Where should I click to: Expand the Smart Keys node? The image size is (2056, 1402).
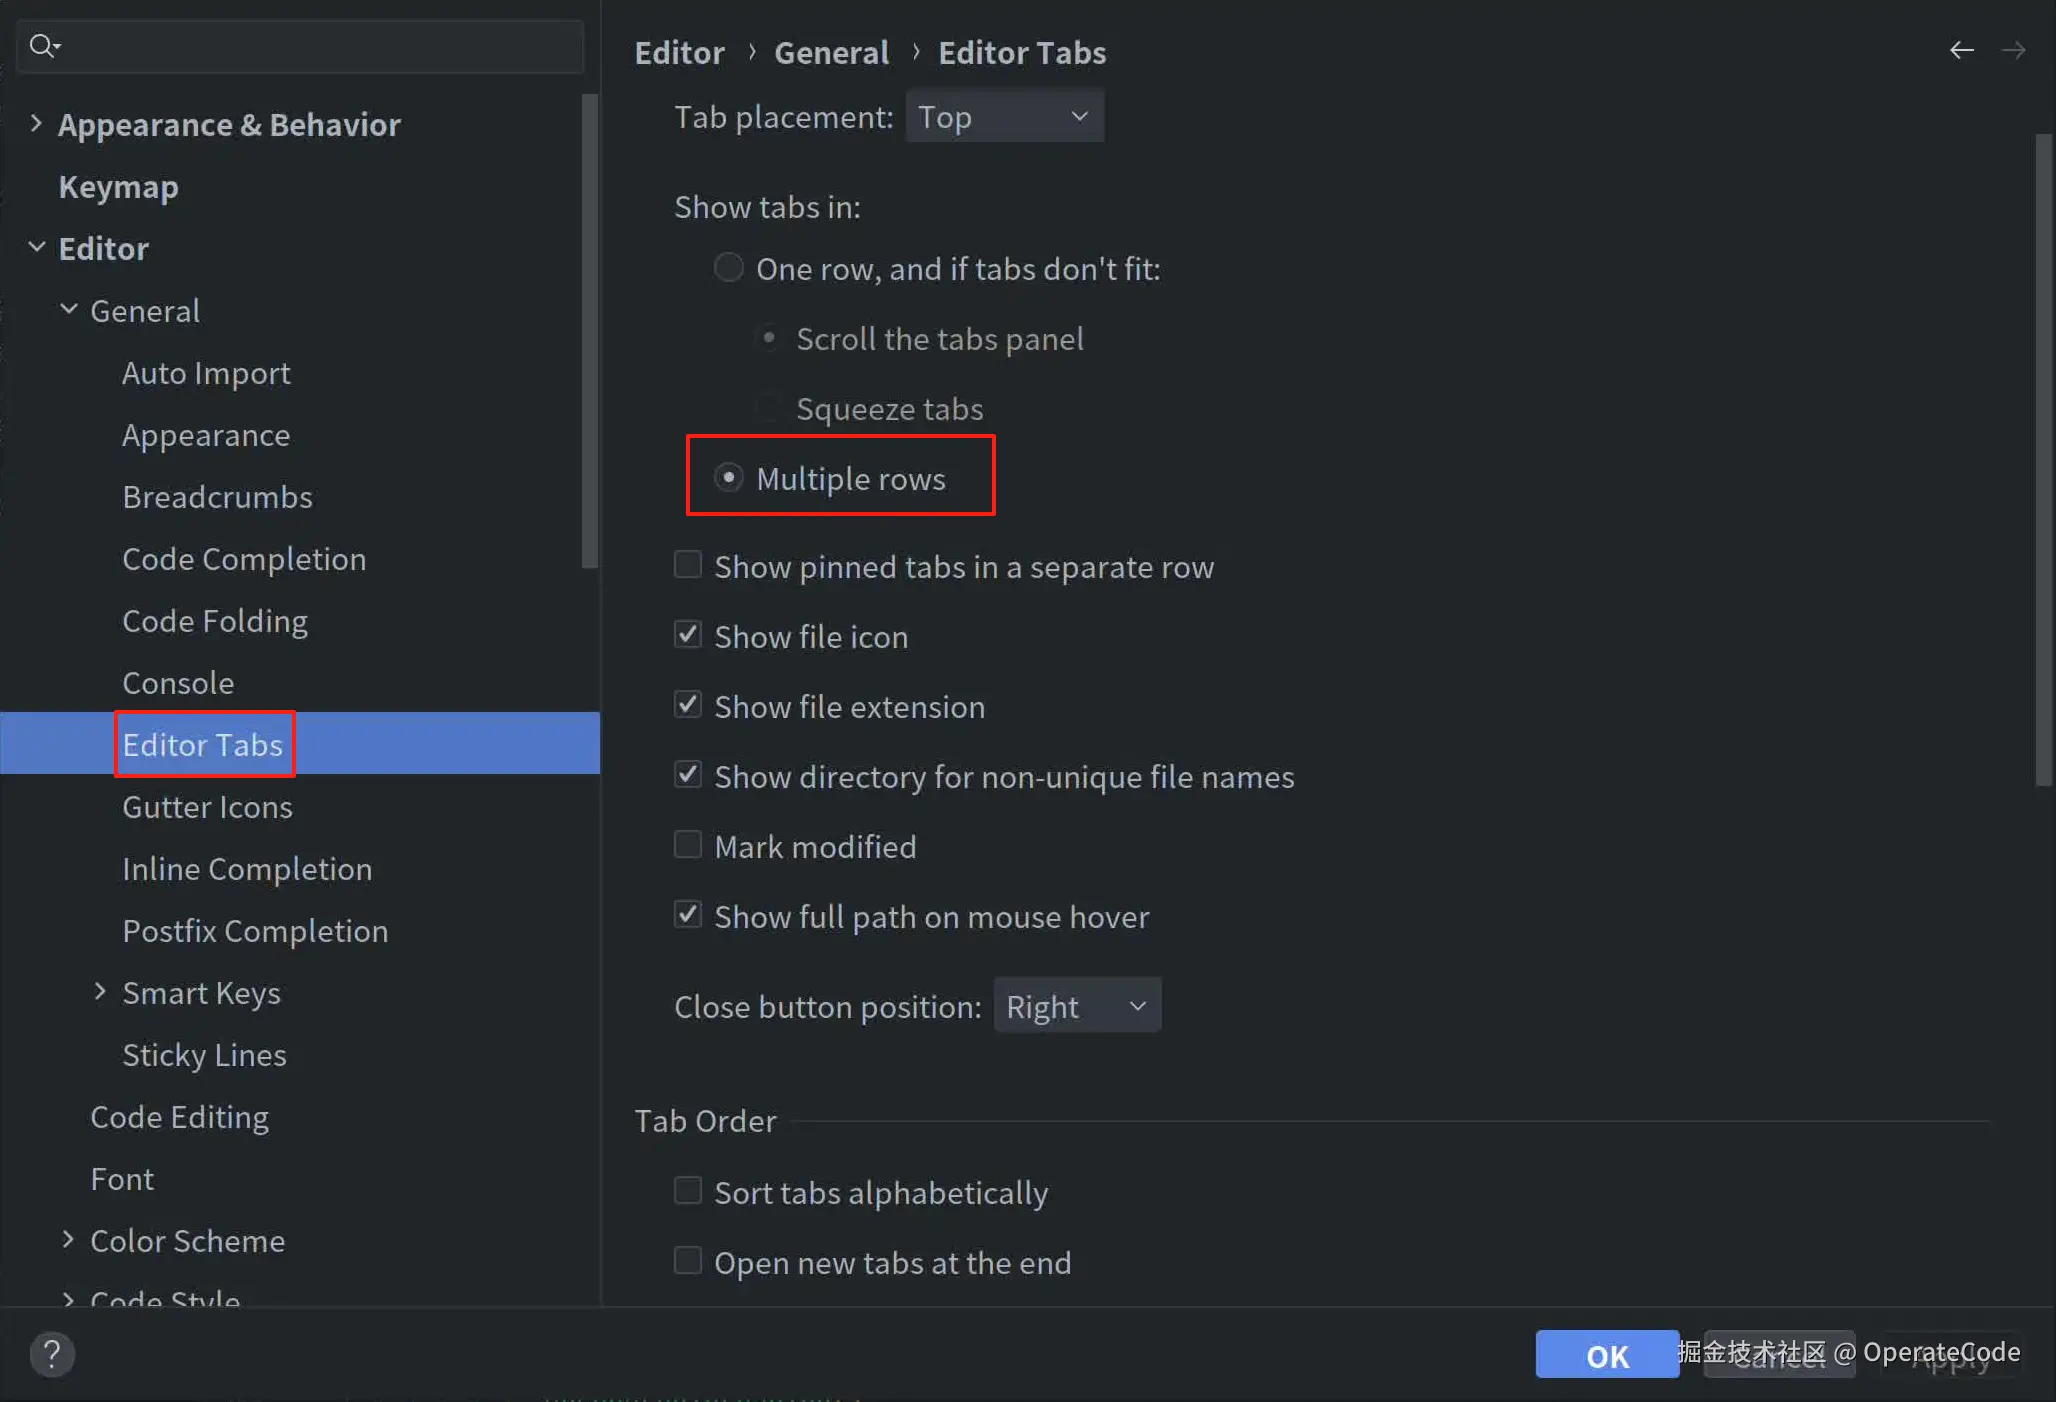point(100,992)
